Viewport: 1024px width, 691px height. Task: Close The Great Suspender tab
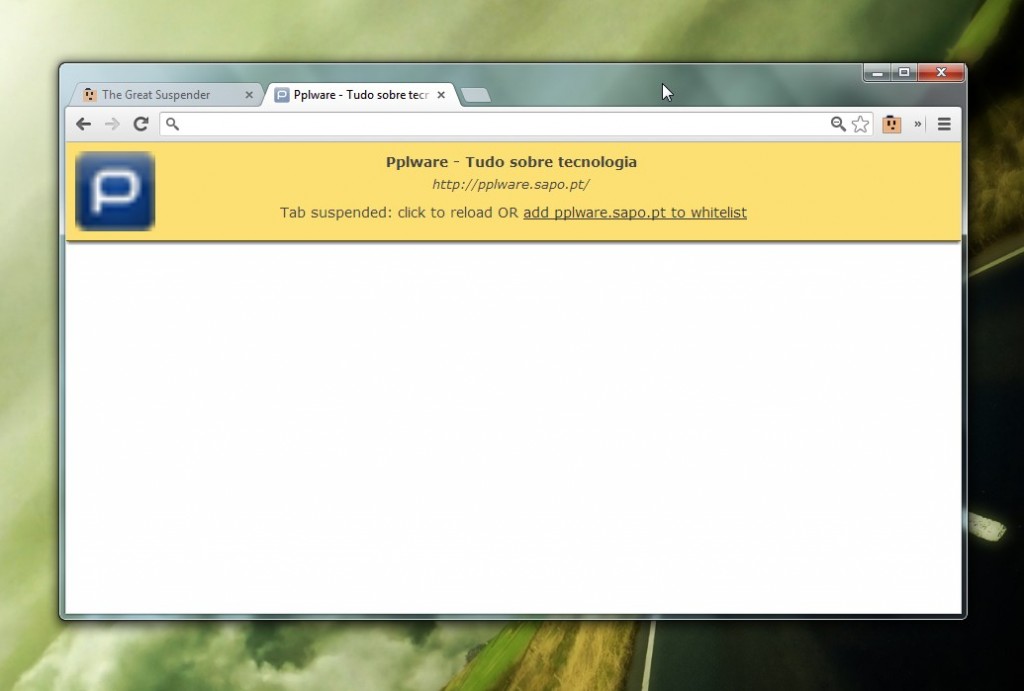(x=249, y=95)
